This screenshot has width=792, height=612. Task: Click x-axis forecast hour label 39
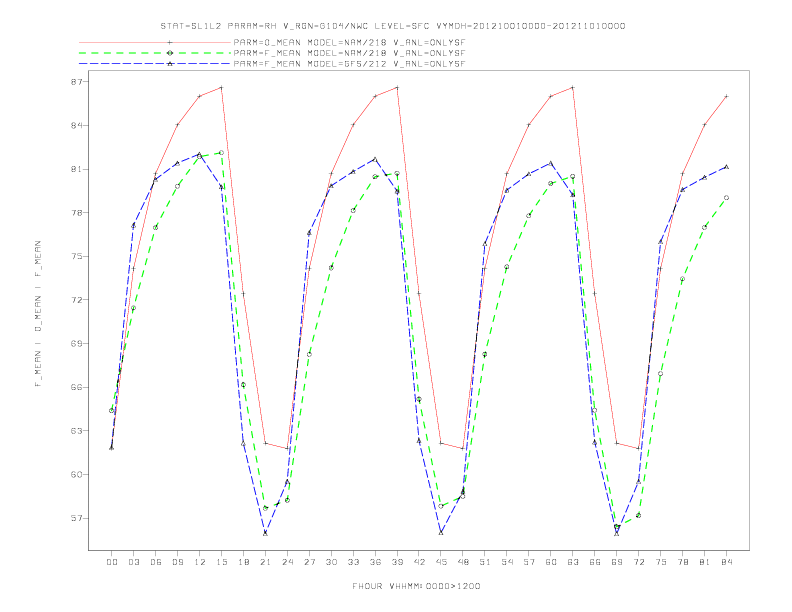(x=397, y=562)
